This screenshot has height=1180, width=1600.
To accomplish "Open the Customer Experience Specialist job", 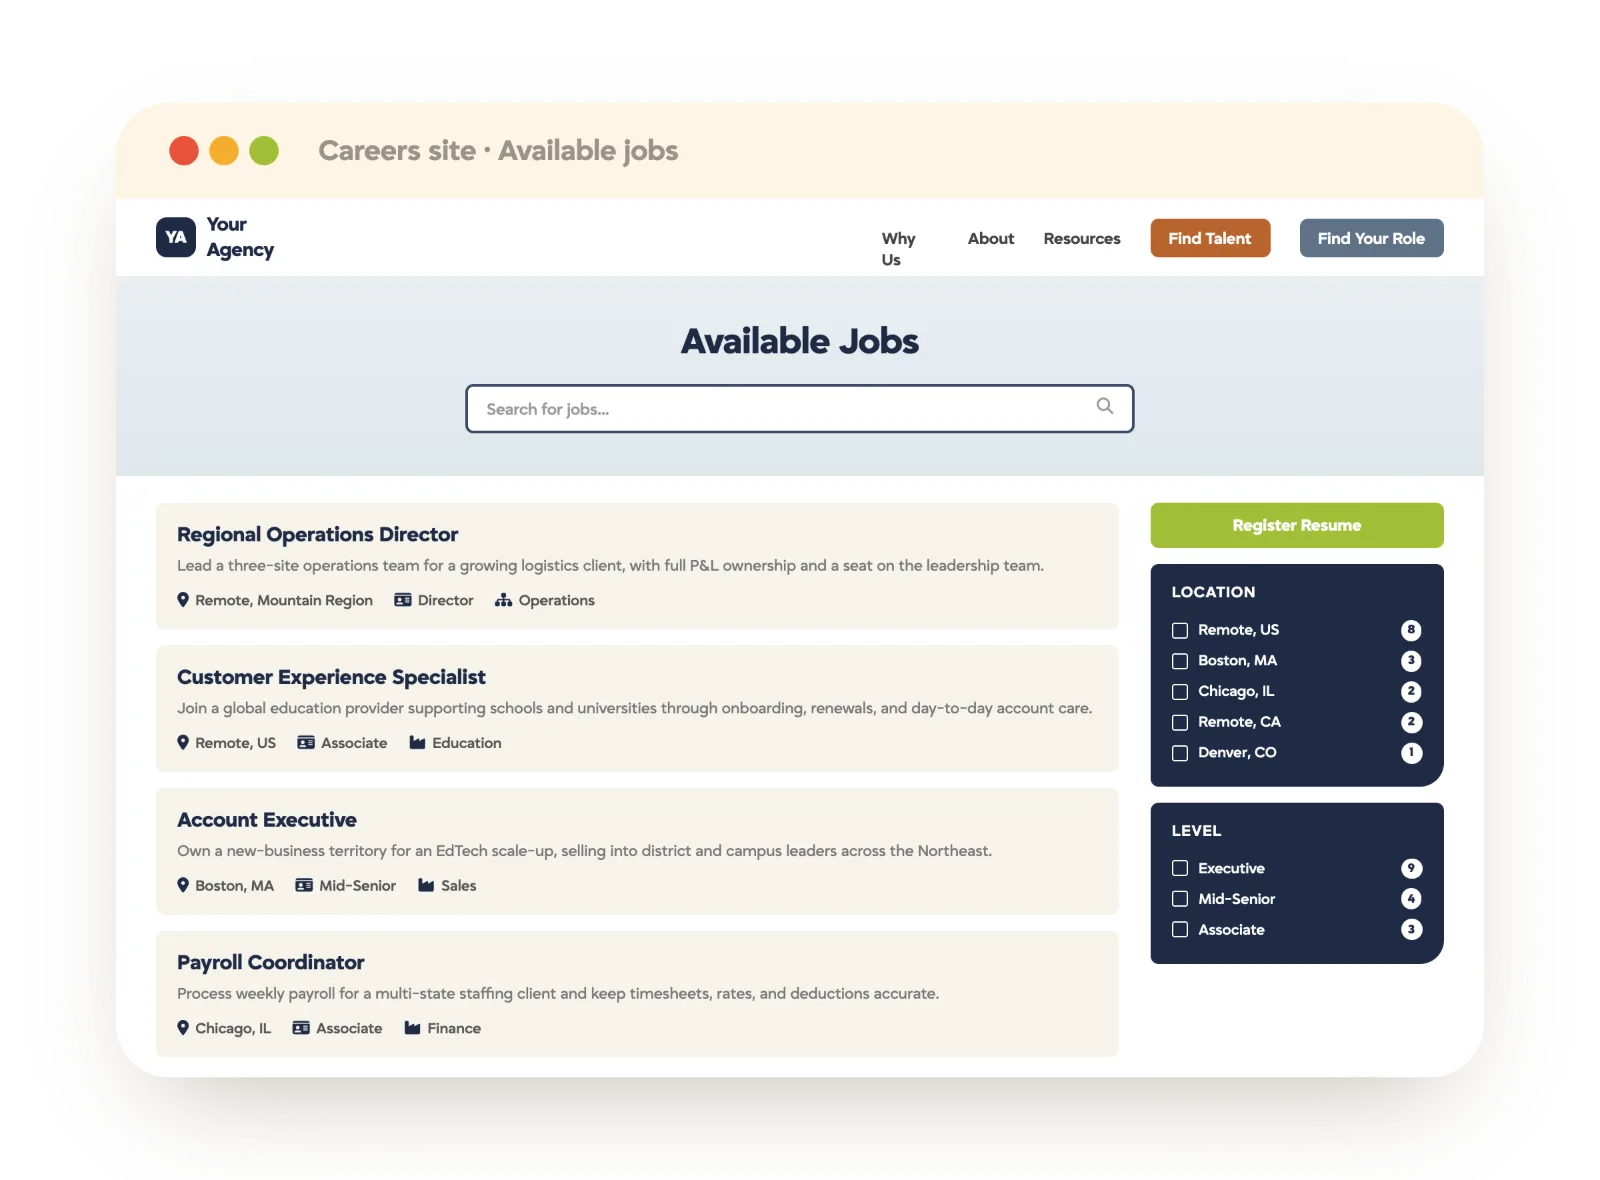I will [x=331, y=677].
